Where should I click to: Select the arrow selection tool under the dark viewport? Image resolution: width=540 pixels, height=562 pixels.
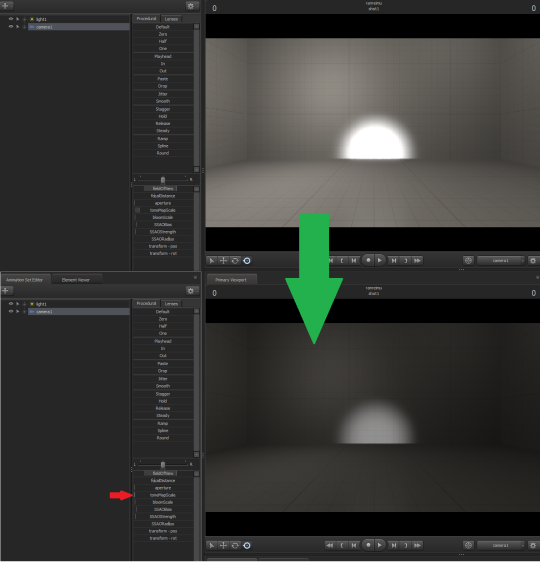[x=212, y=545]
